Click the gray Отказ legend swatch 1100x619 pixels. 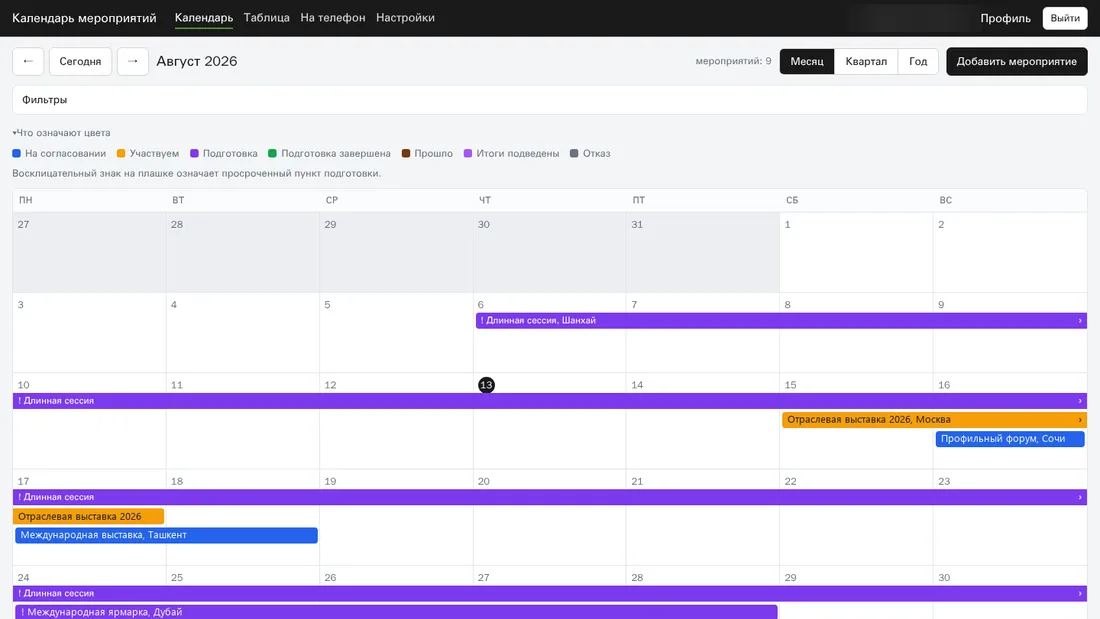(x=574, y=153)
